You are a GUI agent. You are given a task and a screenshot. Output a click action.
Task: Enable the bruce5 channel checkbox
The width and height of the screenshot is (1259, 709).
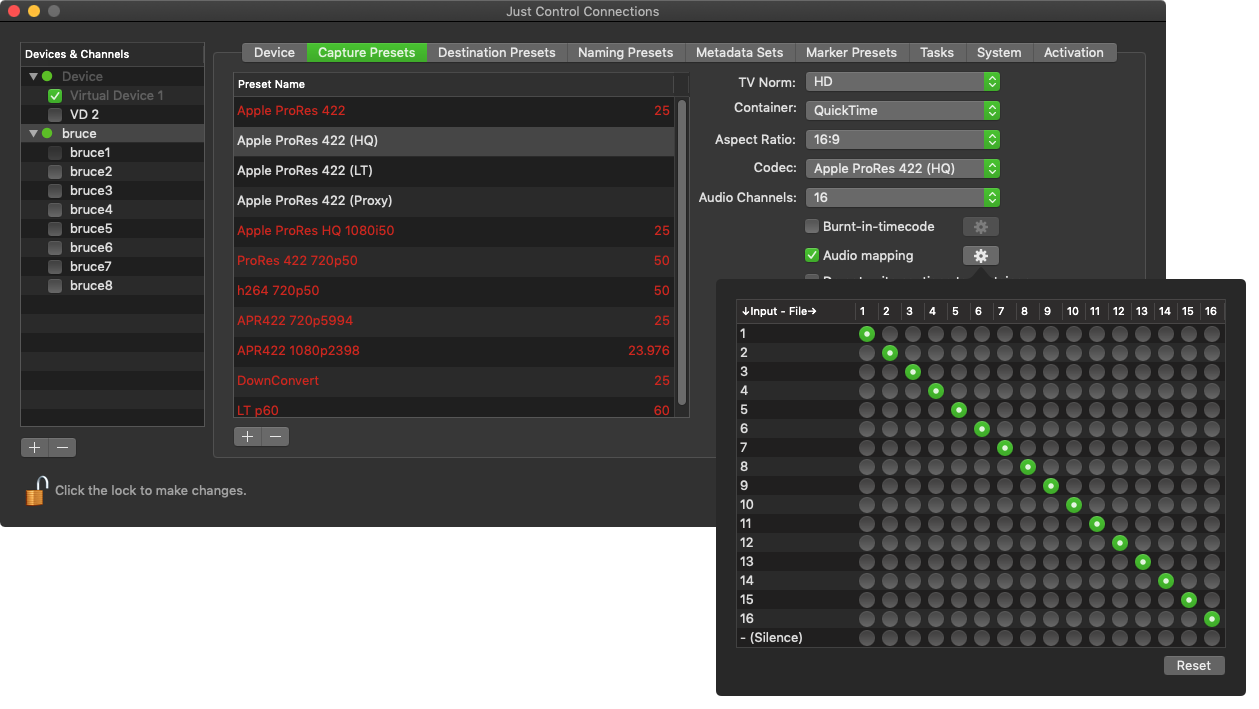pos(55,229)
